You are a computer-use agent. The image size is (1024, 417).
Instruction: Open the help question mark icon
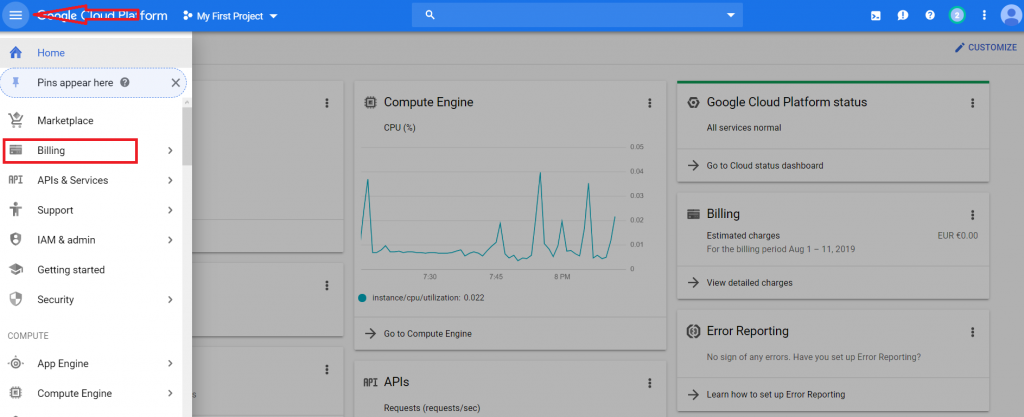click(x=930, y=16)
